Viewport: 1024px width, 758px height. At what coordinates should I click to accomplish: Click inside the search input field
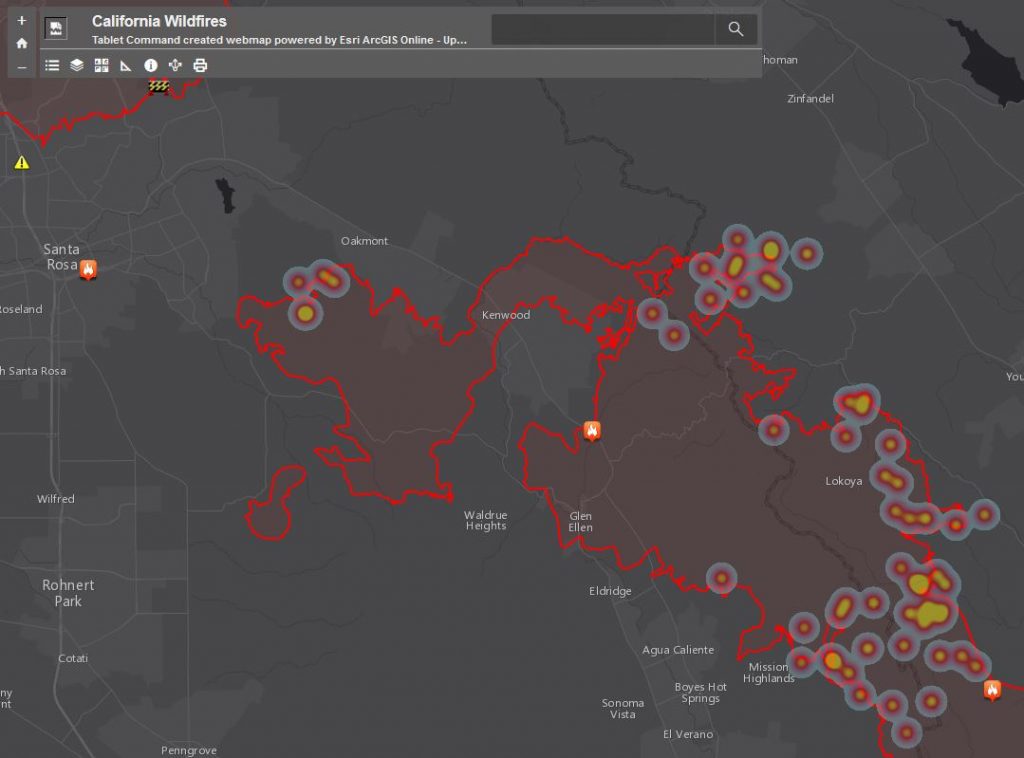pos(602,29)
